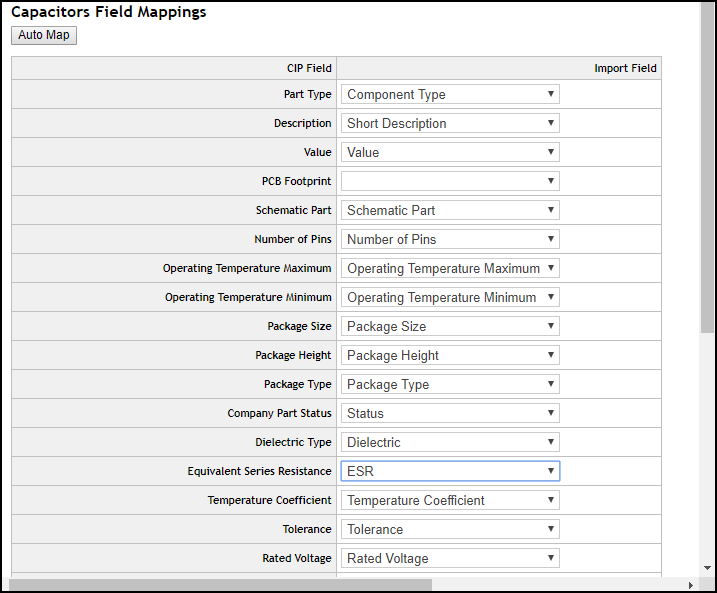Open the Temperature Coefficient import dropdown
The width and height of the screenshot is (717, 593).
coord(450,500)
